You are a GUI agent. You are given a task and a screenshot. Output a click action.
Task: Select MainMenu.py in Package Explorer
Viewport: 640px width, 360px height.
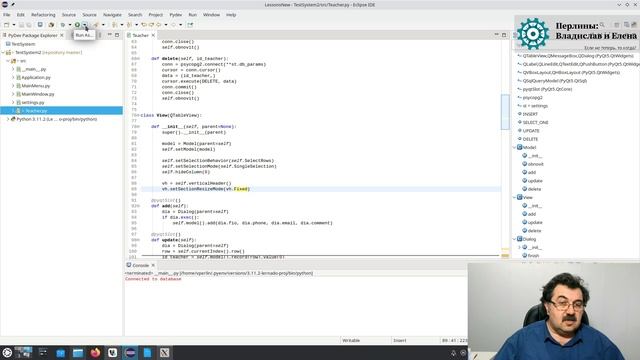[x=36, y=86]
